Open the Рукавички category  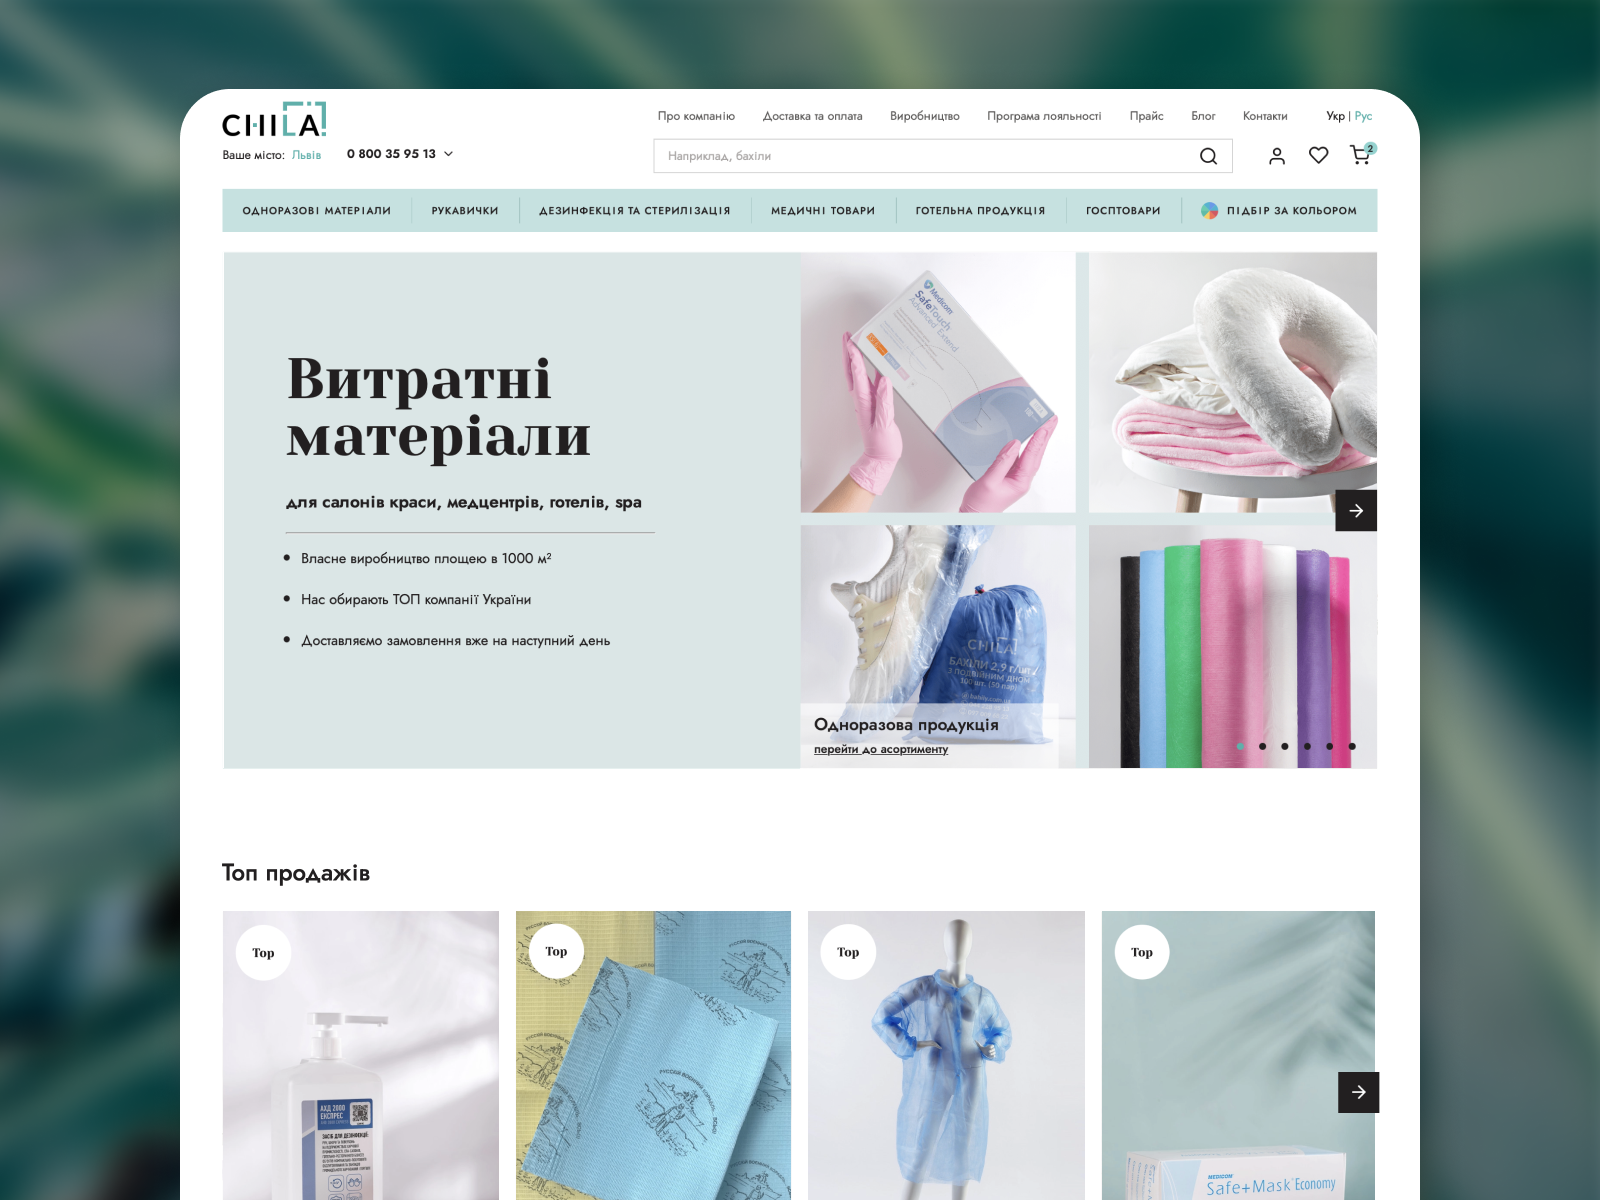(465, 211)
